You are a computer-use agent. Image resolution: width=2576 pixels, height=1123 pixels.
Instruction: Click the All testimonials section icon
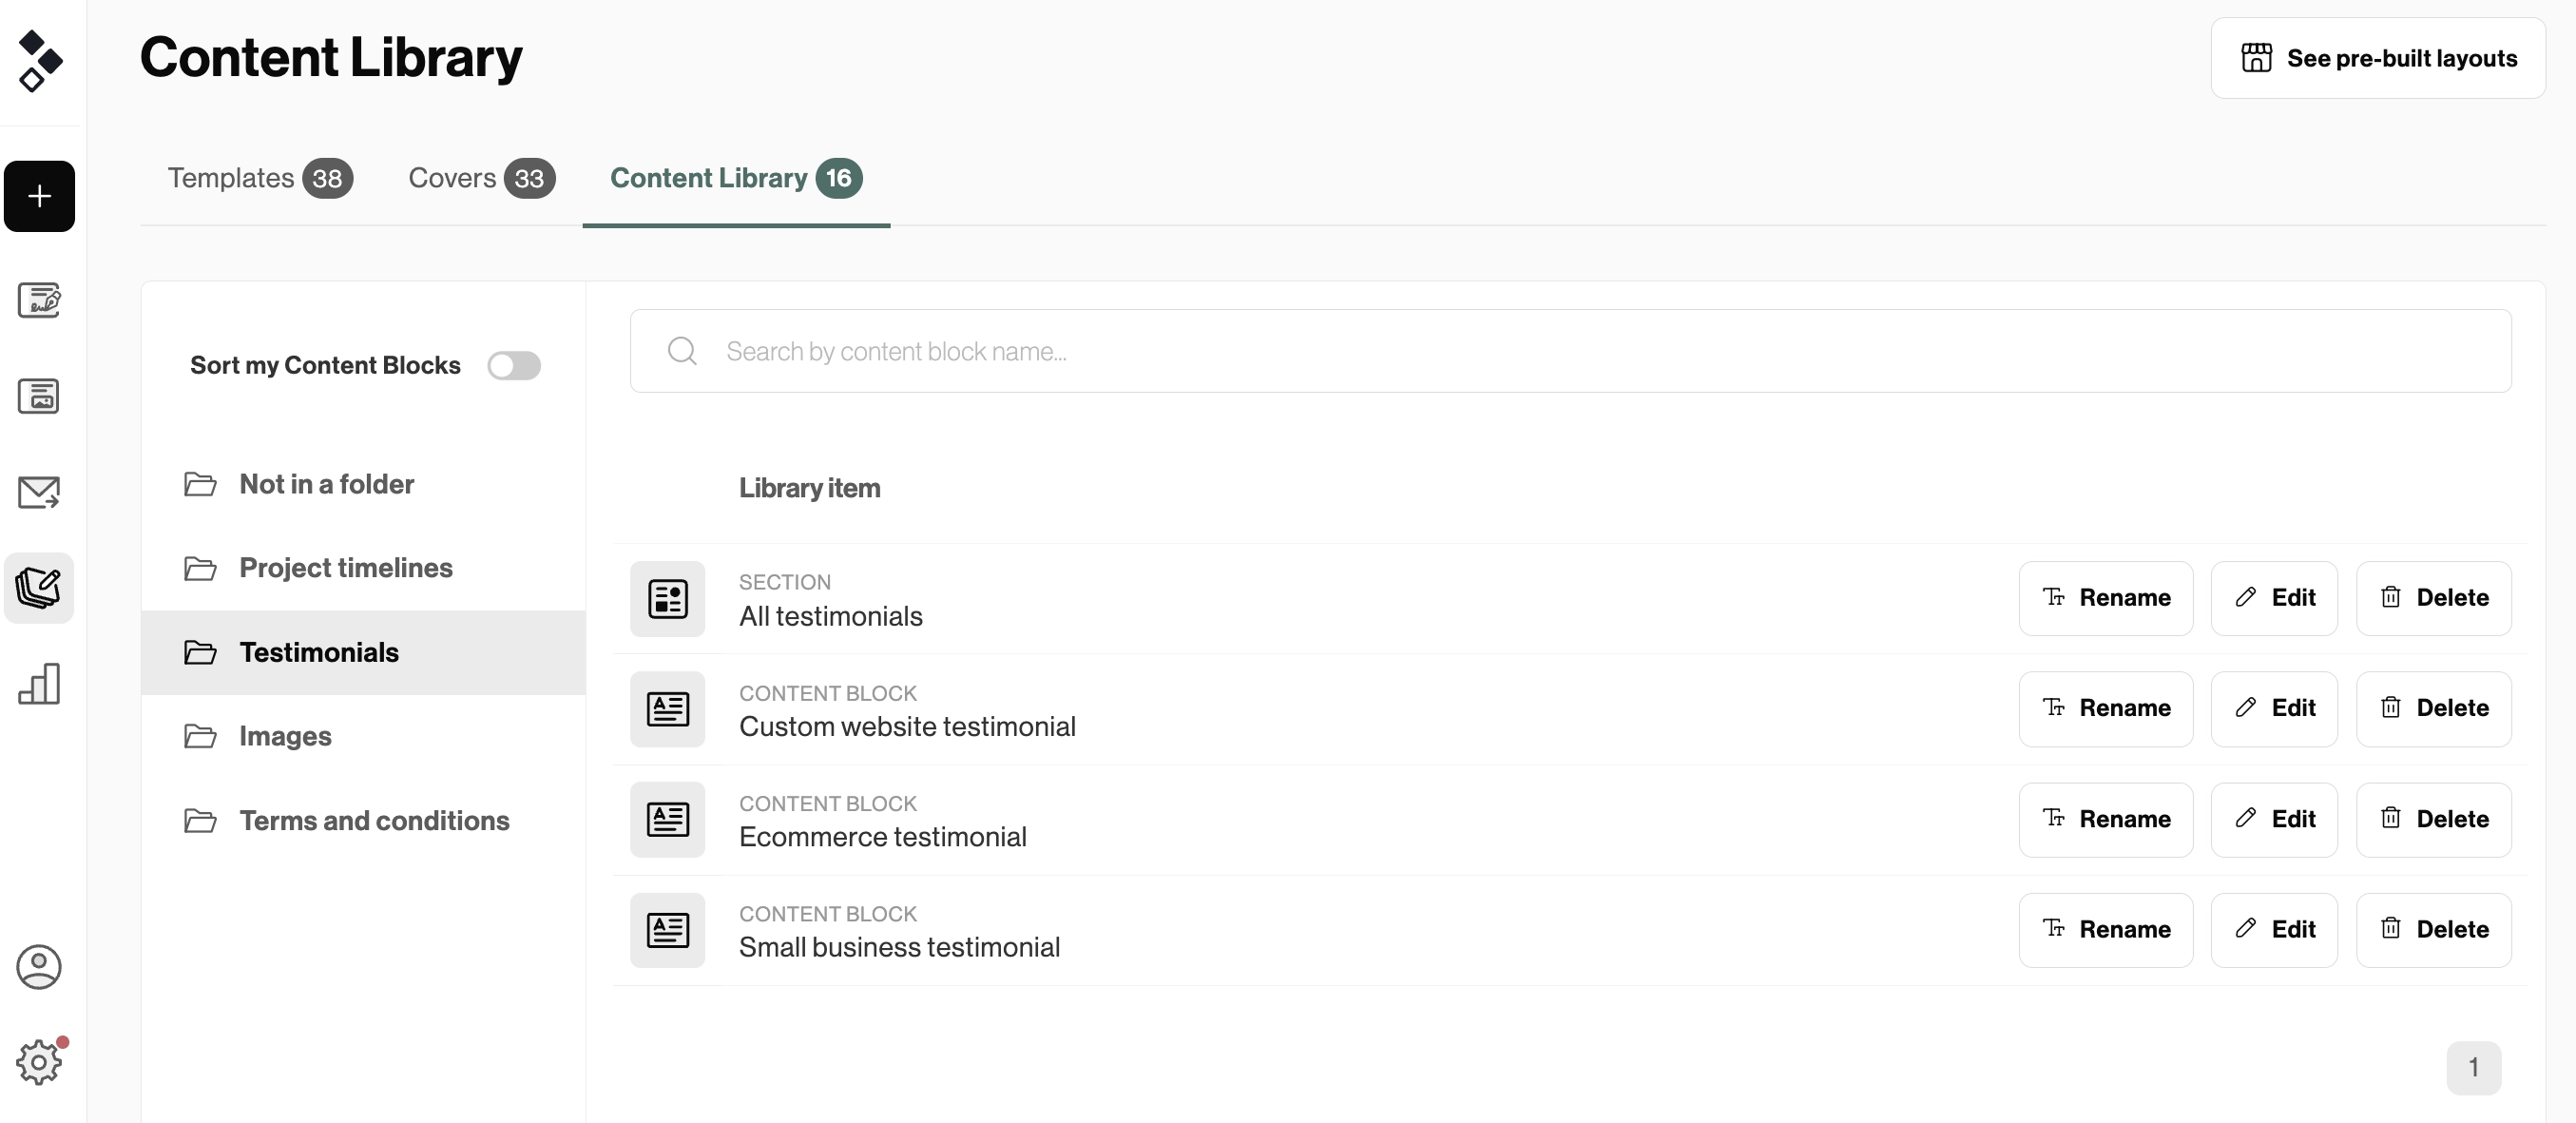coord(667,599)
